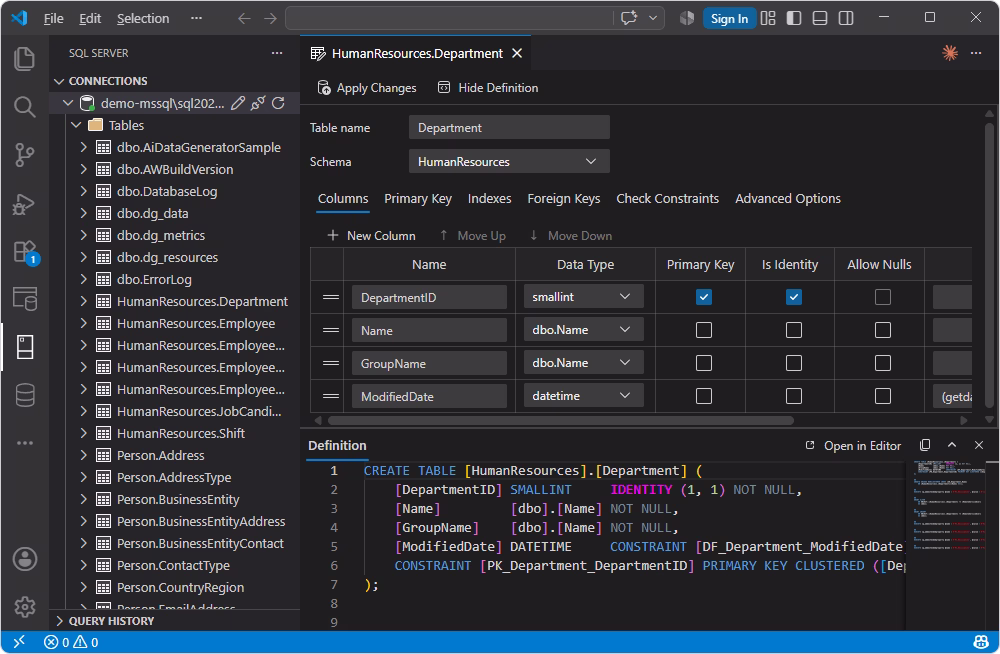The height and width of the screenshot is (654, 1000).
Task: Click Sign In button
Action: point(729,19)
